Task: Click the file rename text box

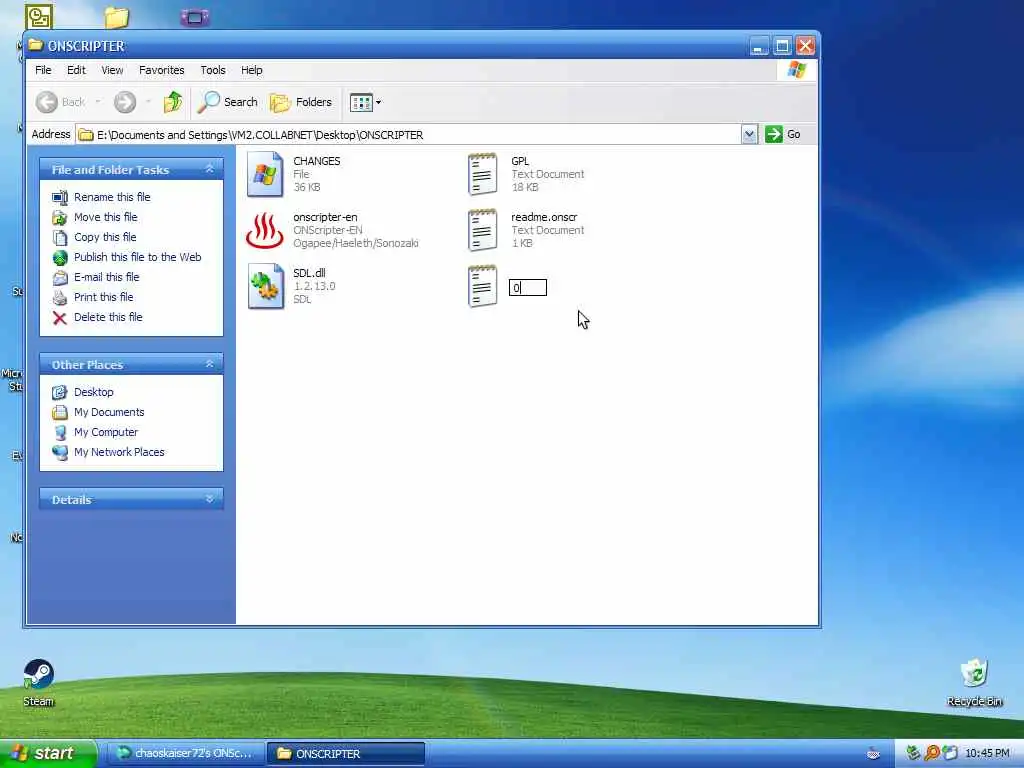Action: pos(528,287)
